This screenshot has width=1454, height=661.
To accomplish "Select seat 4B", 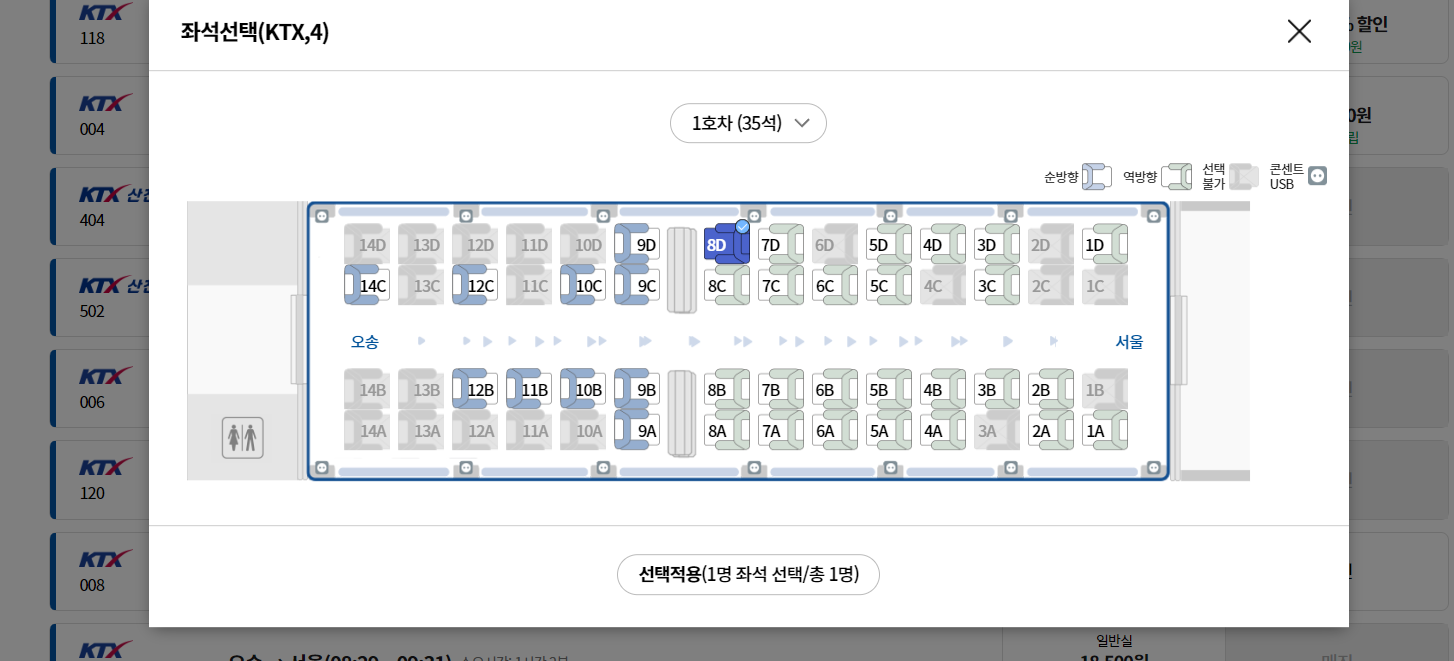I will click(x=943, y=390).
